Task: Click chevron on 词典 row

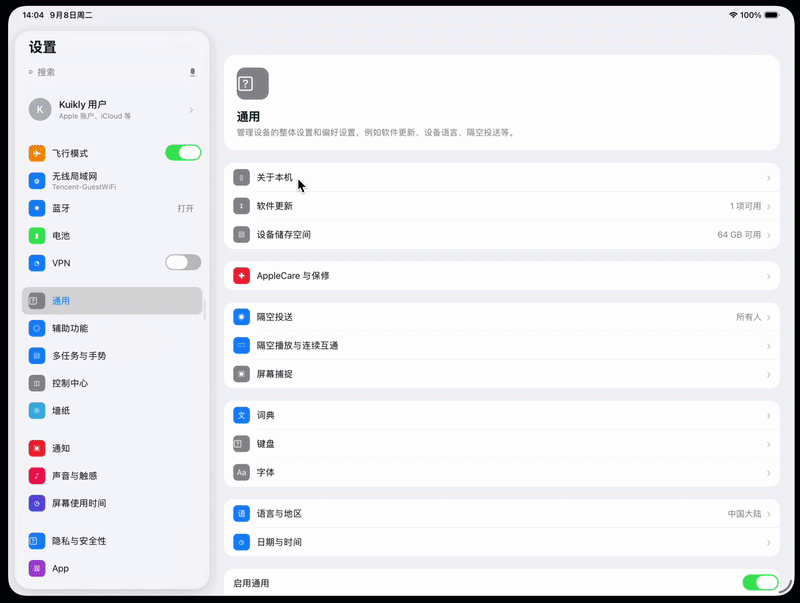Action: coord(768,416)
